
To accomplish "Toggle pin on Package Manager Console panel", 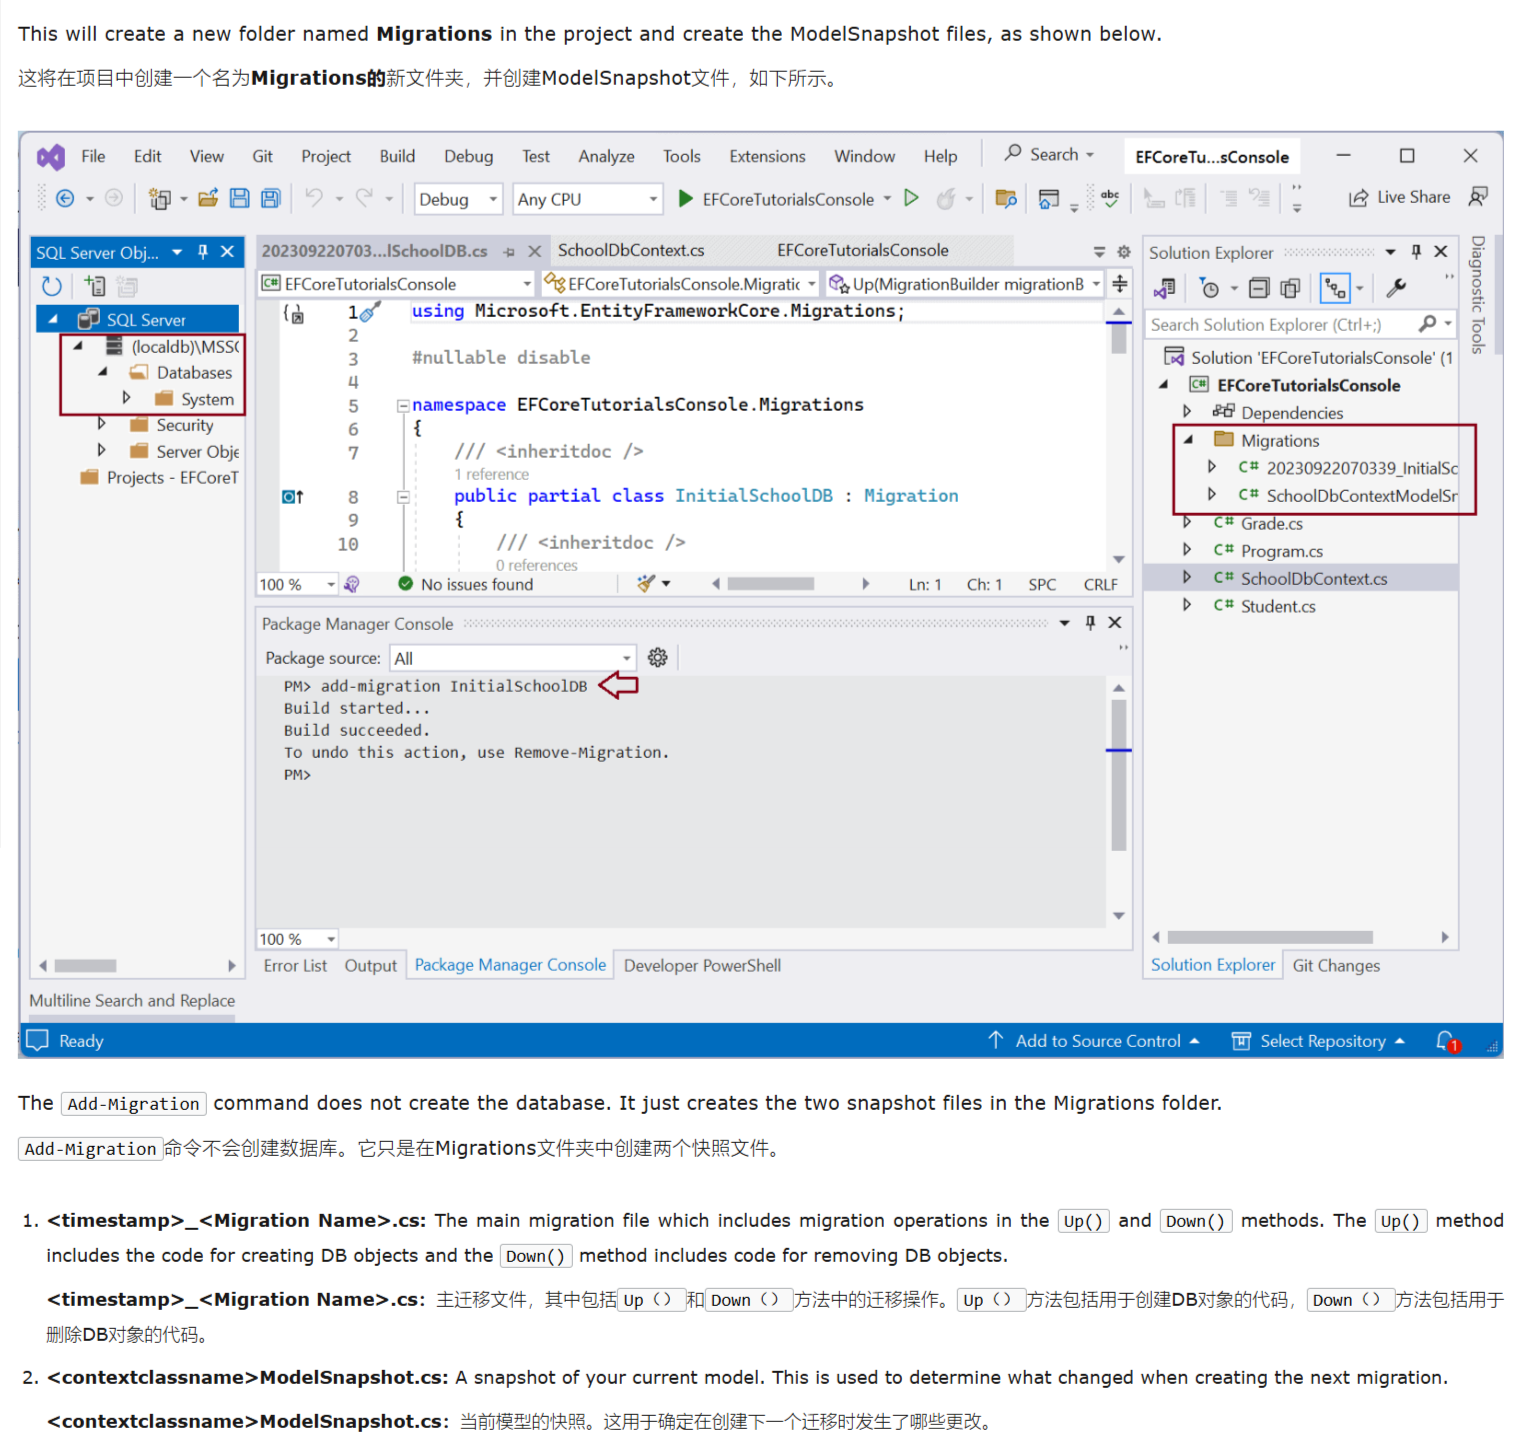I will [1091, 622].
